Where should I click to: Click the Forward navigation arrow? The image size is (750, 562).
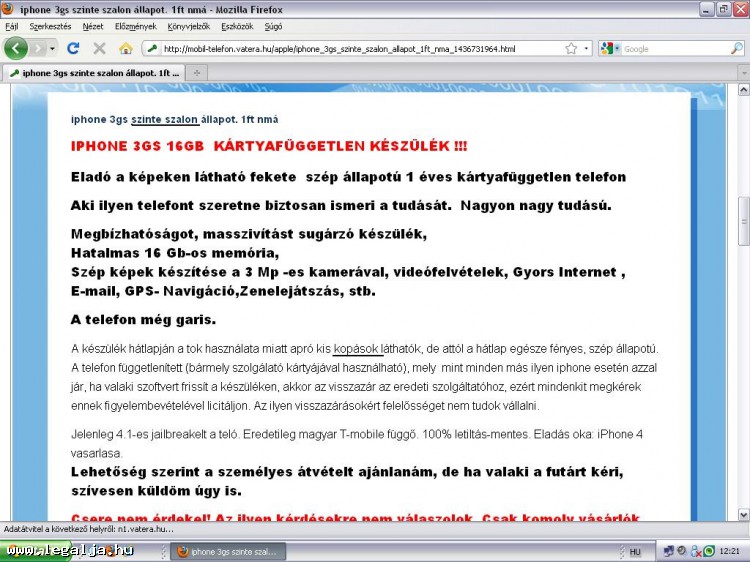(x=40, y=48)
